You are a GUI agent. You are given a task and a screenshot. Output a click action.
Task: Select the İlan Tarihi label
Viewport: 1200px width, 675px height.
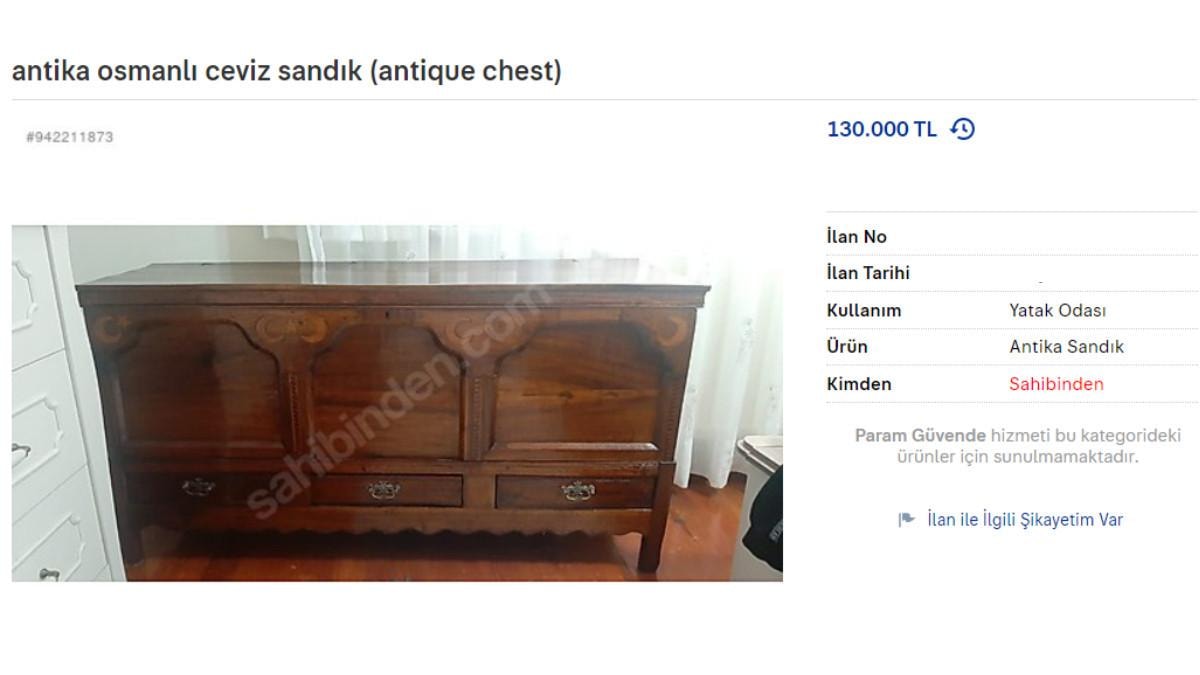tap(868, 273)
